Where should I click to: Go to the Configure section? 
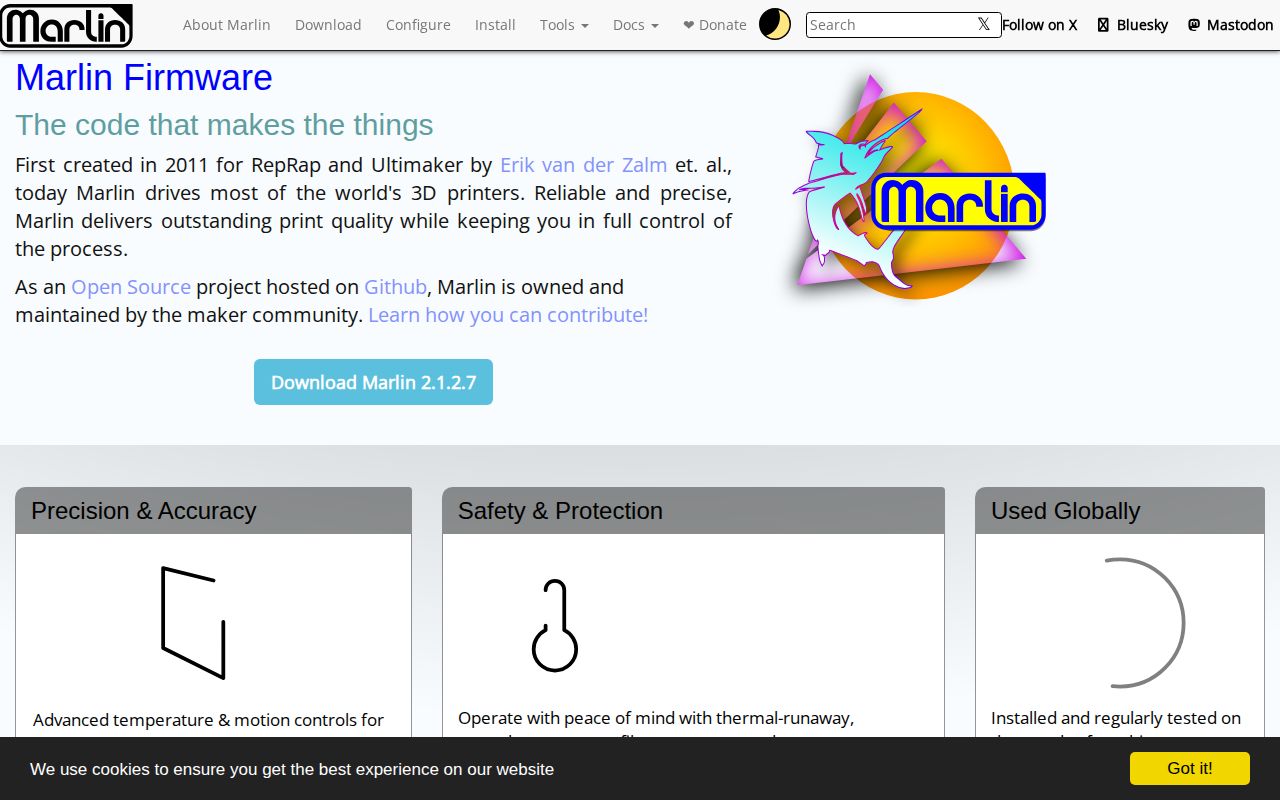point(418,25)
